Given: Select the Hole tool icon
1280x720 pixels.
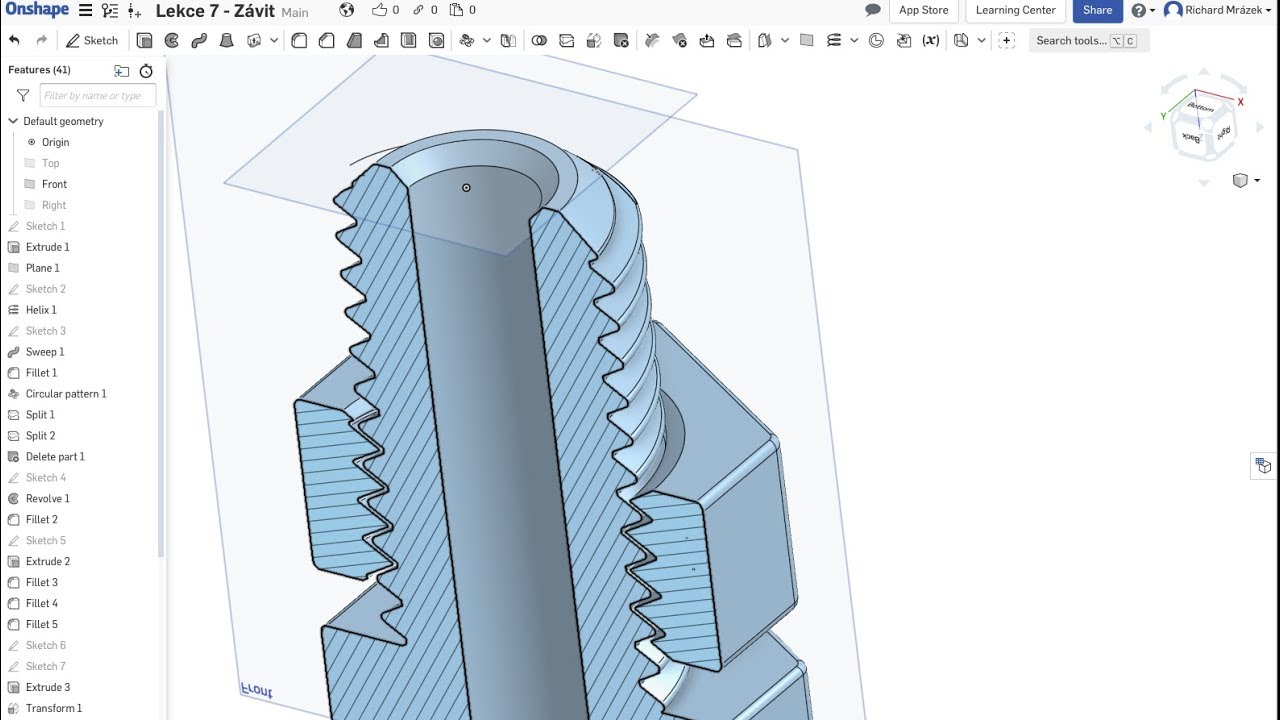Looking at the screenshot, I should tap(436, 41).
